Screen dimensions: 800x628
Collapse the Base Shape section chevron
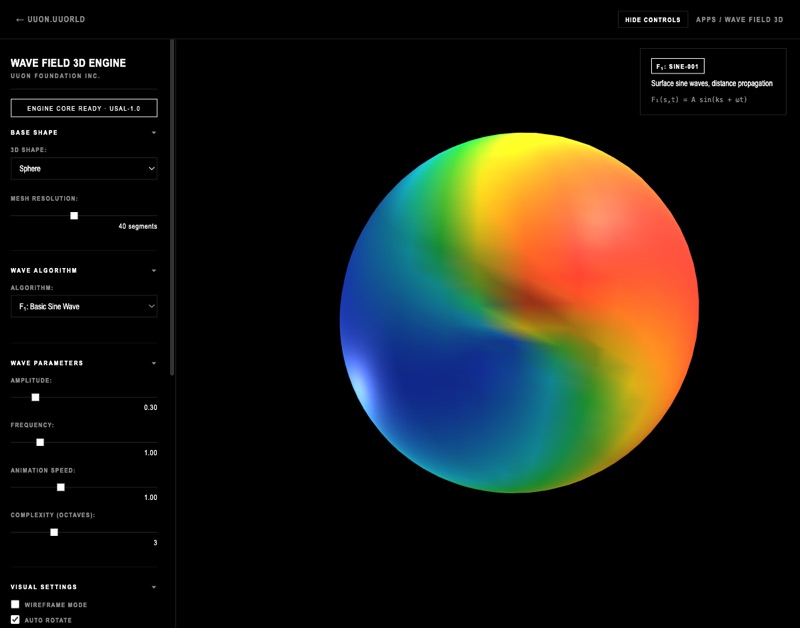154,133
